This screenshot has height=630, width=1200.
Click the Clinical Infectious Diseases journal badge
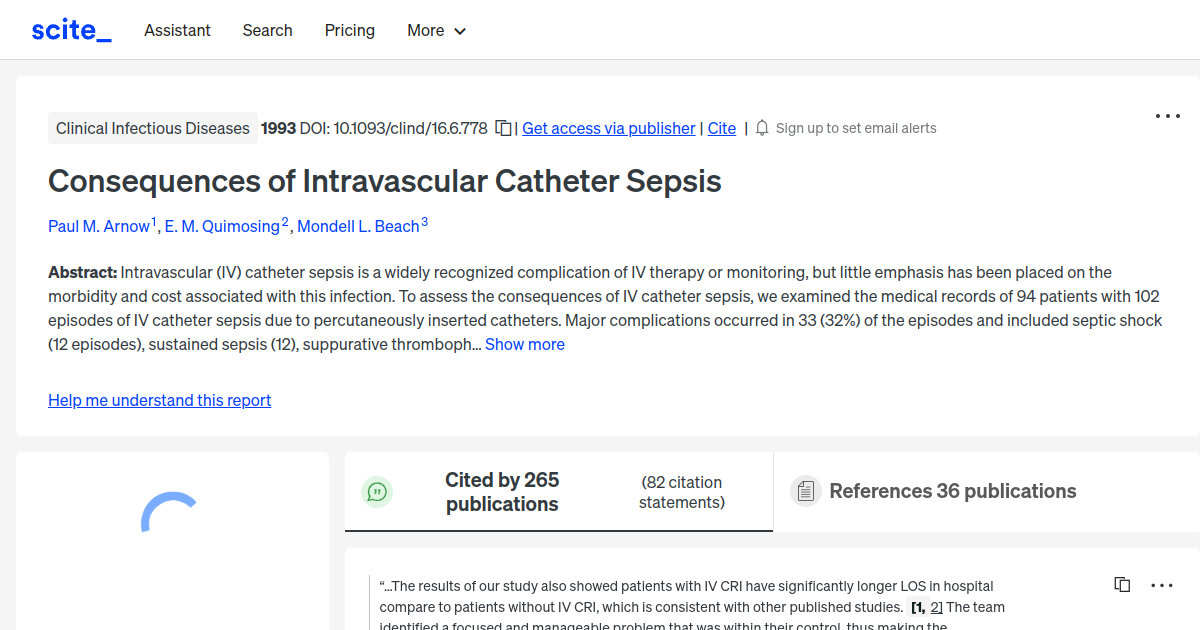click(x=152, y=128)
